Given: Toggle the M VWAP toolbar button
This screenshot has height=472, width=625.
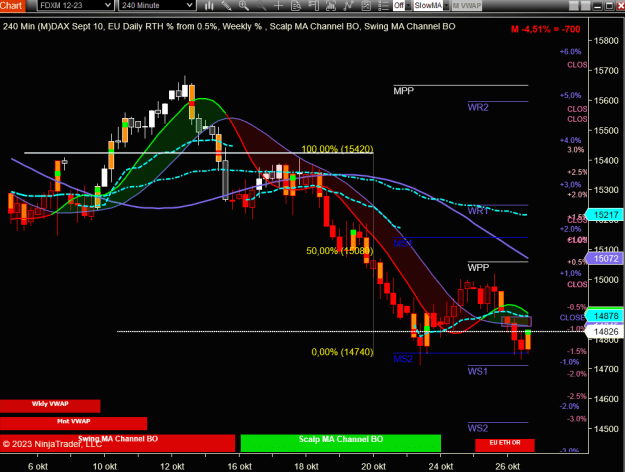Looking at the screenshot, I should [467, 6].
